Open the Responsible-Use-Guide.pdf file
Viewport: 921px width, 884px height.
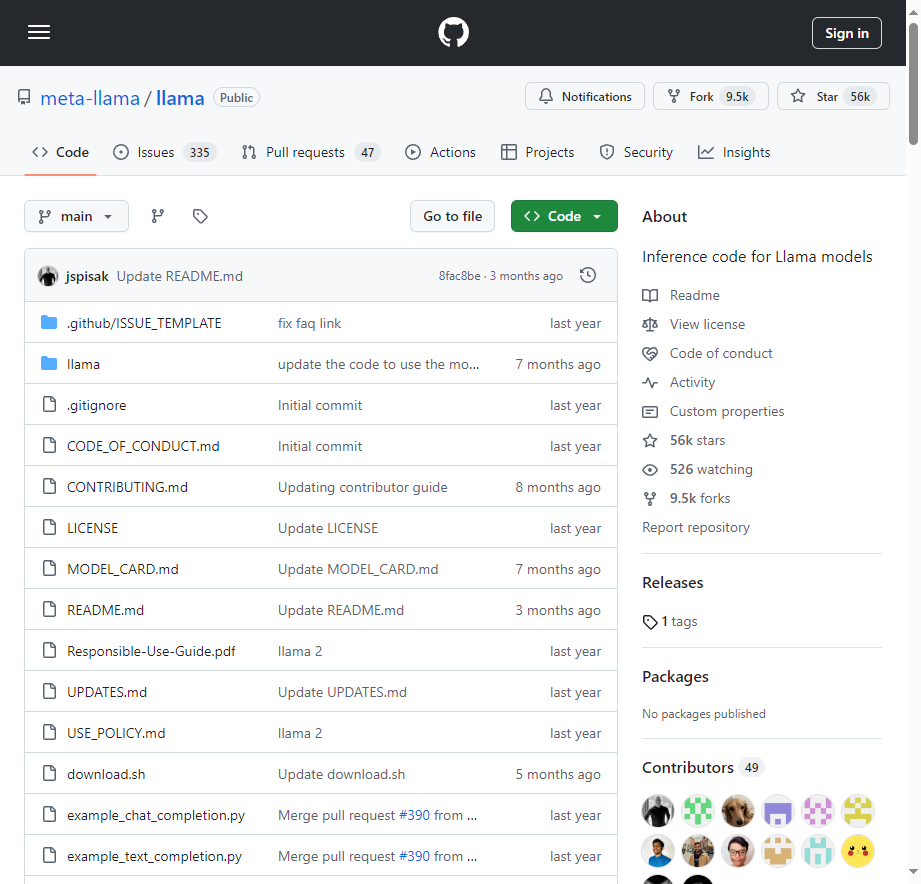(151, 651)
